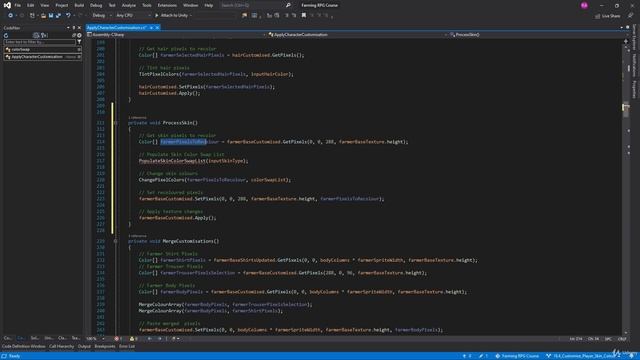
Task: Open the Assembly-CSharp project dropdown
Action: pyautogui.click(x=176, y=35)
